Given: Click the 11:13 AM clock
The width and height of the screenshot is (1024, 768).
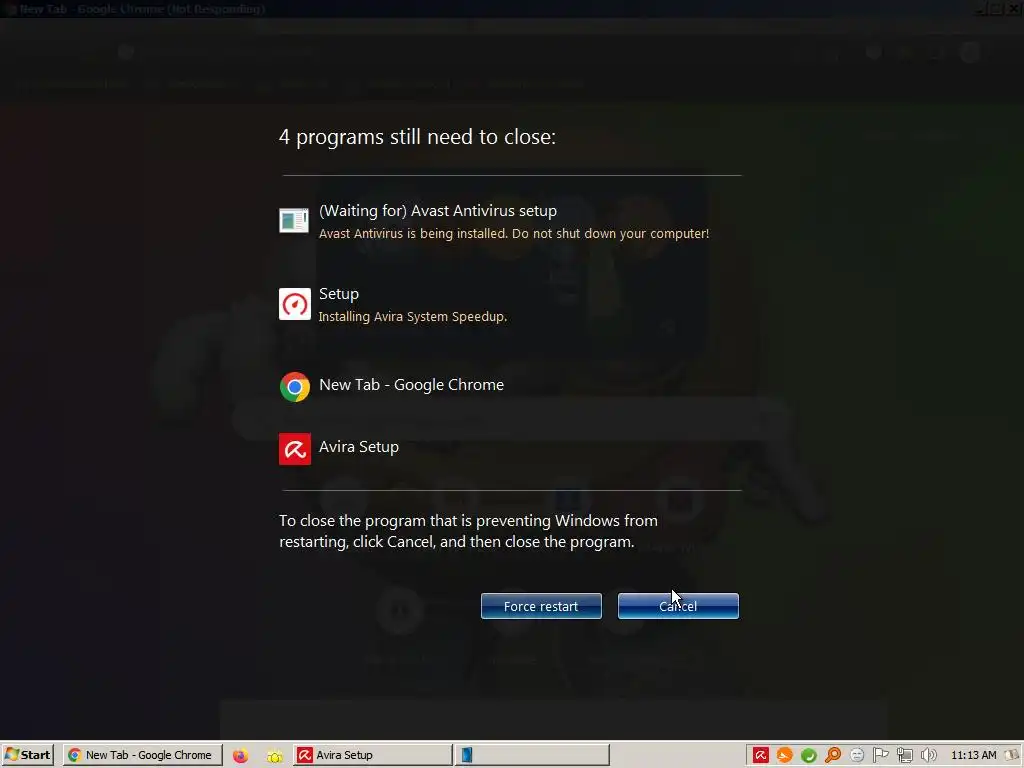Looking at the screenshot, I should coord(974,755).
